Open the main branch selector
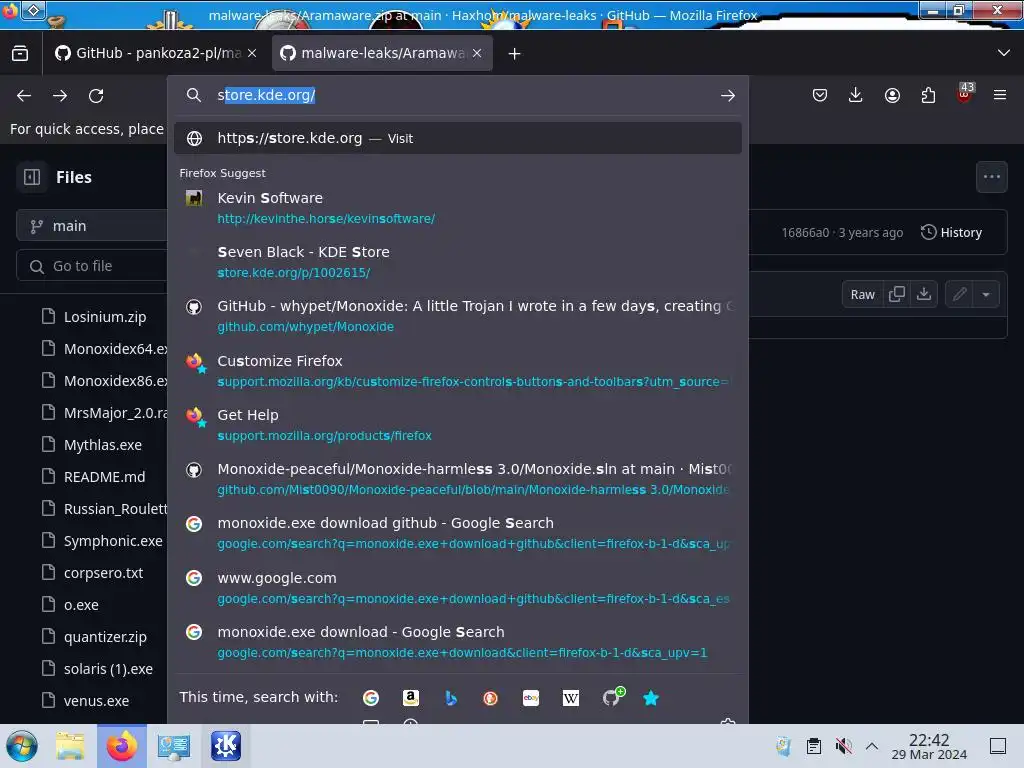Screen dimensions: 1024x768 tap(92, 226)
